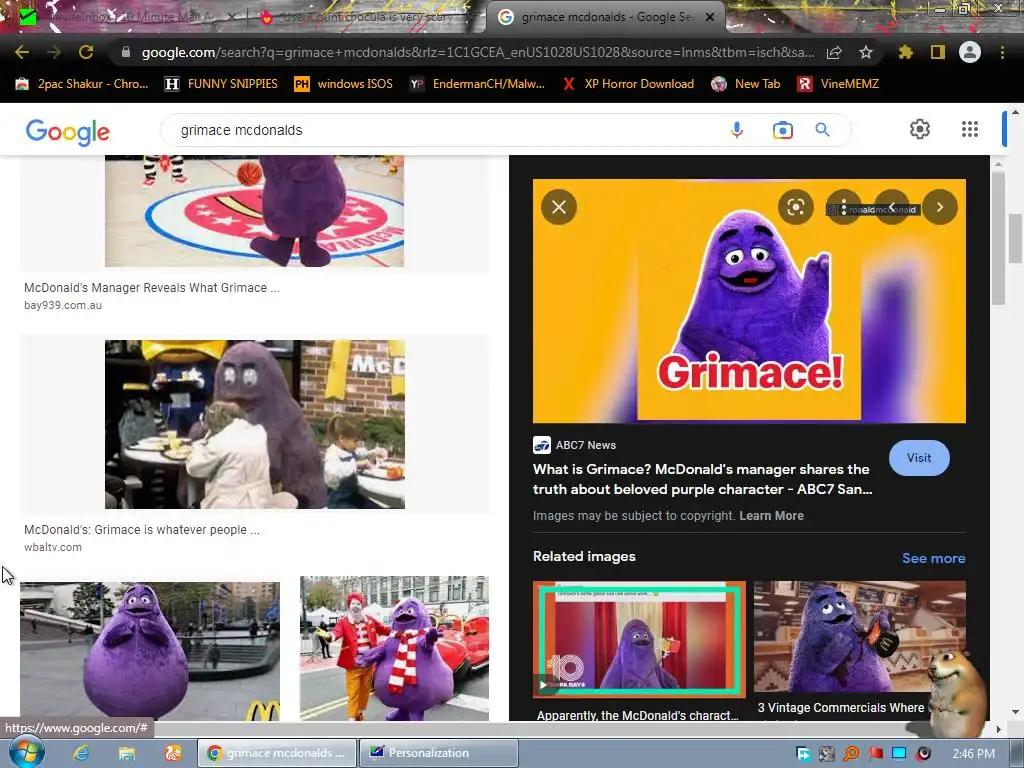The image size is (1024, 768).
Task: Open McDonald's: Grimace is whatever people link
Action: click(142, 530)
